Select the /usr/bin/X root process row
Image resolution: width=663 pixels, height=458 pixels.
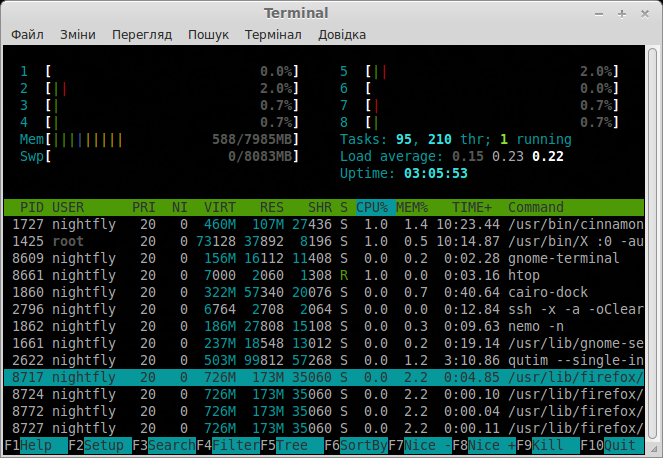pyautogui.click(x=324, y=241)
